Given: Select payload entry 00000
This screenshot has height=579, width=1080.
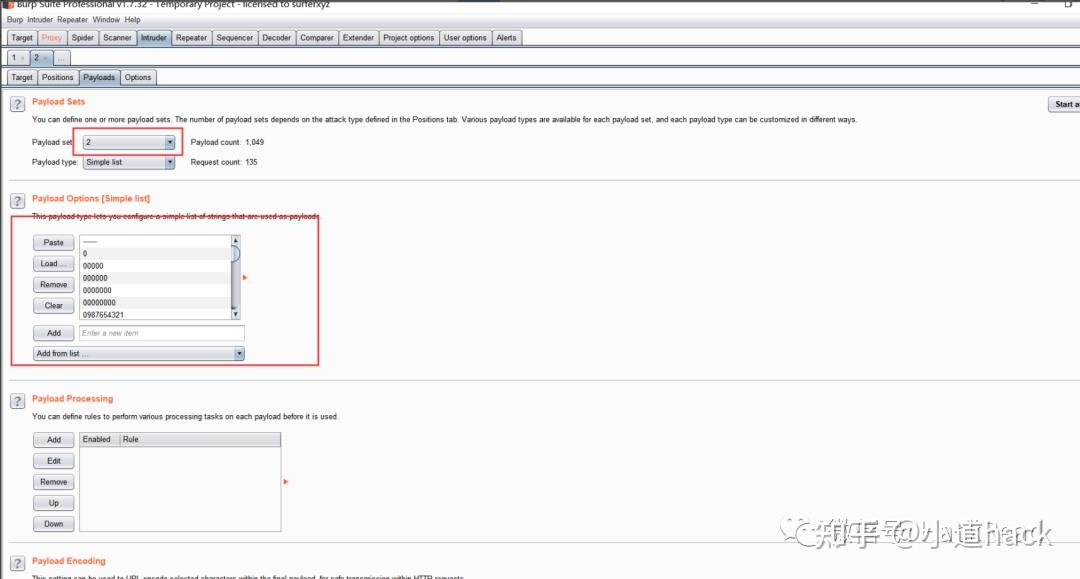Looking at the screenshot, I should (156, 266).
